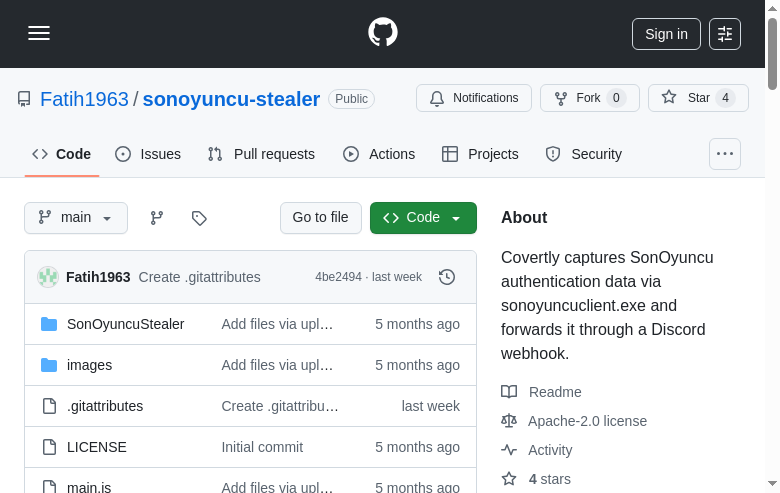Click the Activity pulse icon

tap(509, 450)
